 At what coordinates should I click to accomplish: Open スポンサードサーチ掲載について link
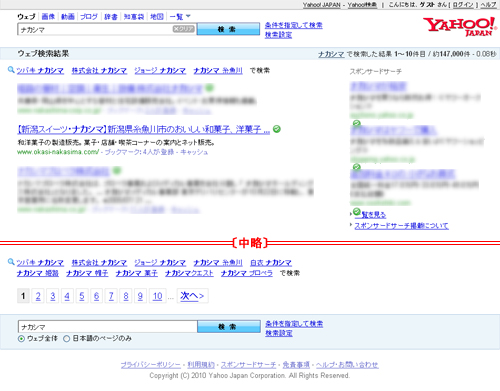[401, 226]
